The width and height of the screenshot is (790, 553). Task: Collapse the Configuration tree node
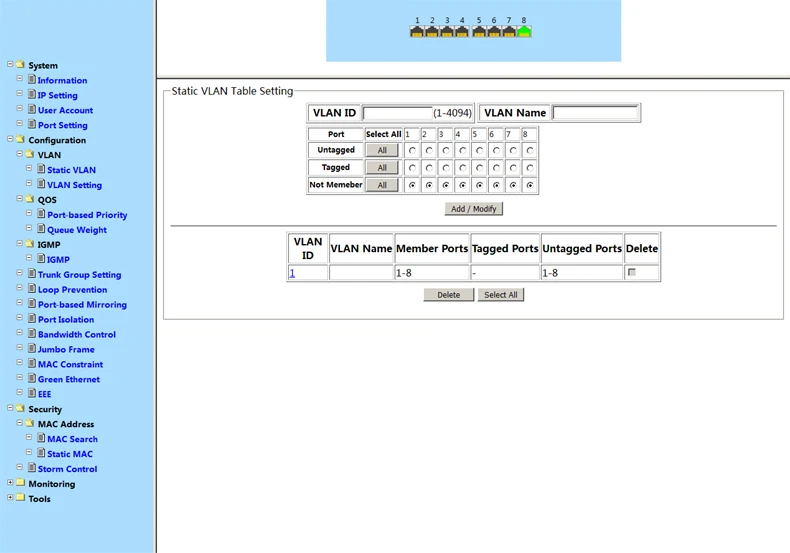coord(10,139)
